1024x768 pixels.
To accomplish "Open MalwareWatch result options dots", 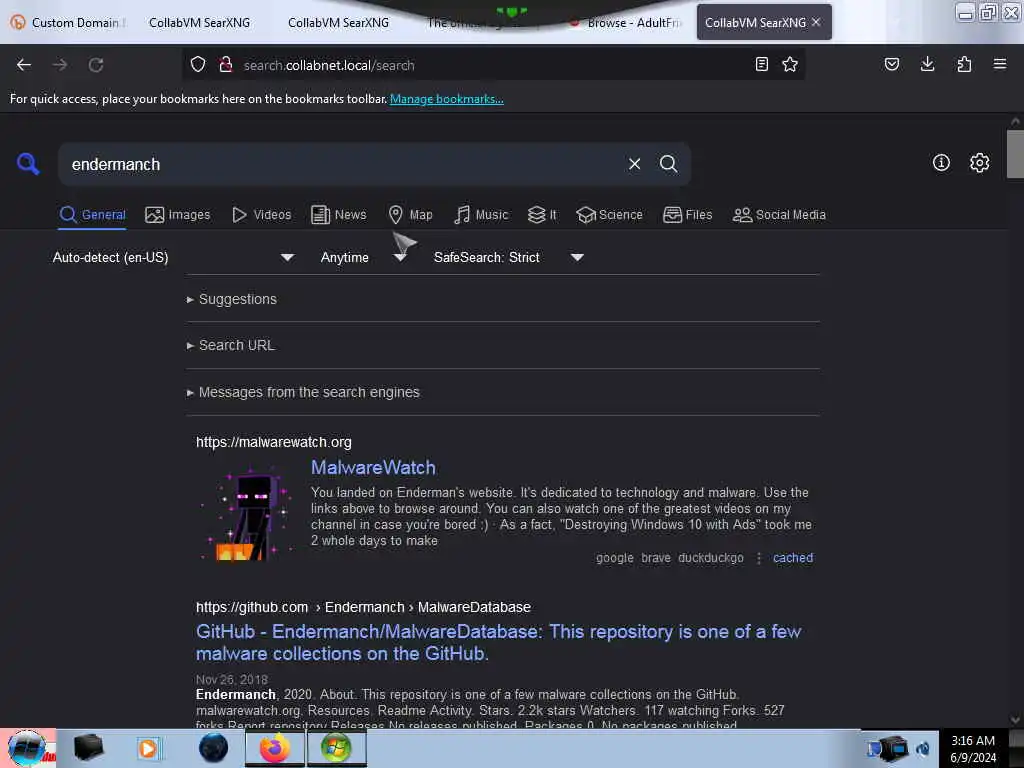I will click(x=759, y=558).
